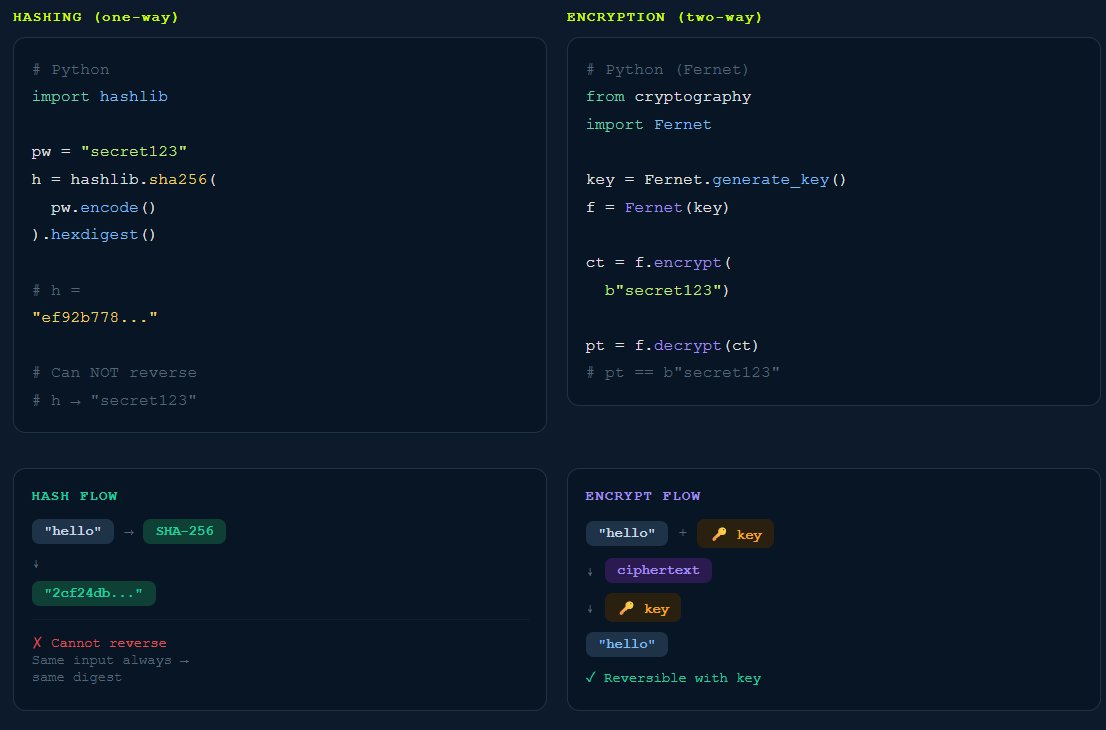Click the "# Python (Fernet)" comment
The height and width of the screenshot is (730, 1106).
pyautogui.click(x=667, y=69)
